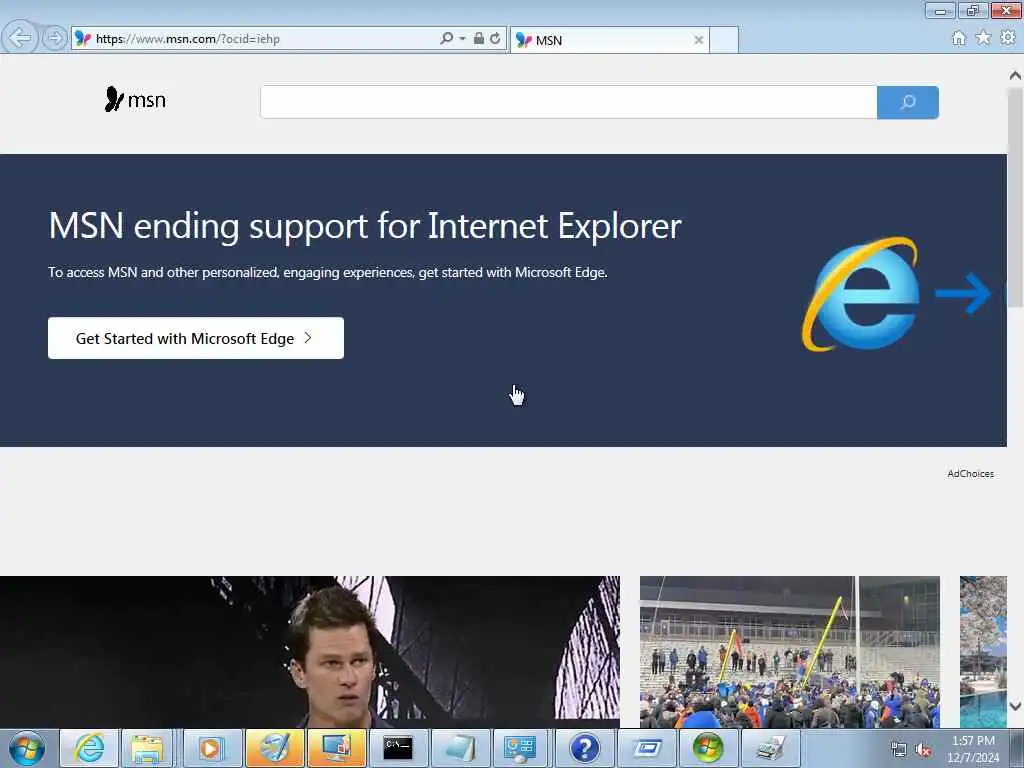Open the blue Help question mark taskbar icon
This screenshot has width=1024, height=768.
(x=584, y=748)
